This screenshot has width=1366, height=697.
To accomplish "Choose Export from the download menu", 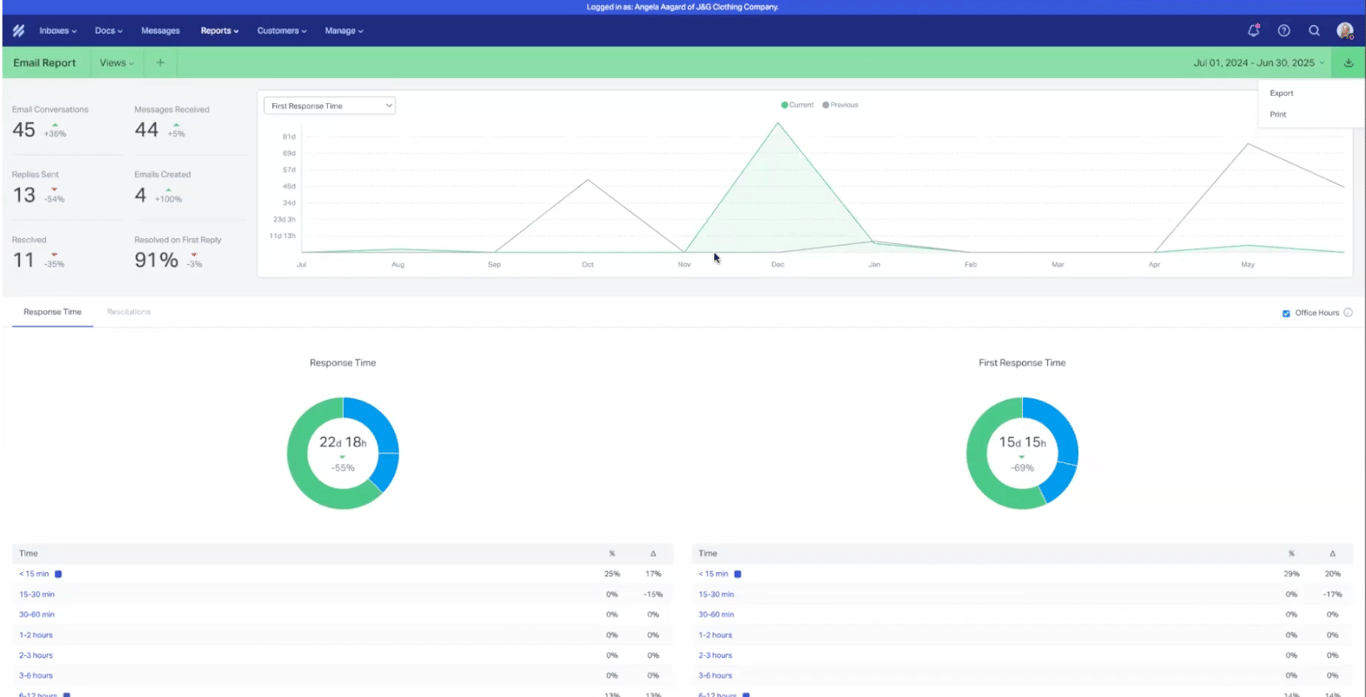I will pyautogui.click(x=1281, y=93).
